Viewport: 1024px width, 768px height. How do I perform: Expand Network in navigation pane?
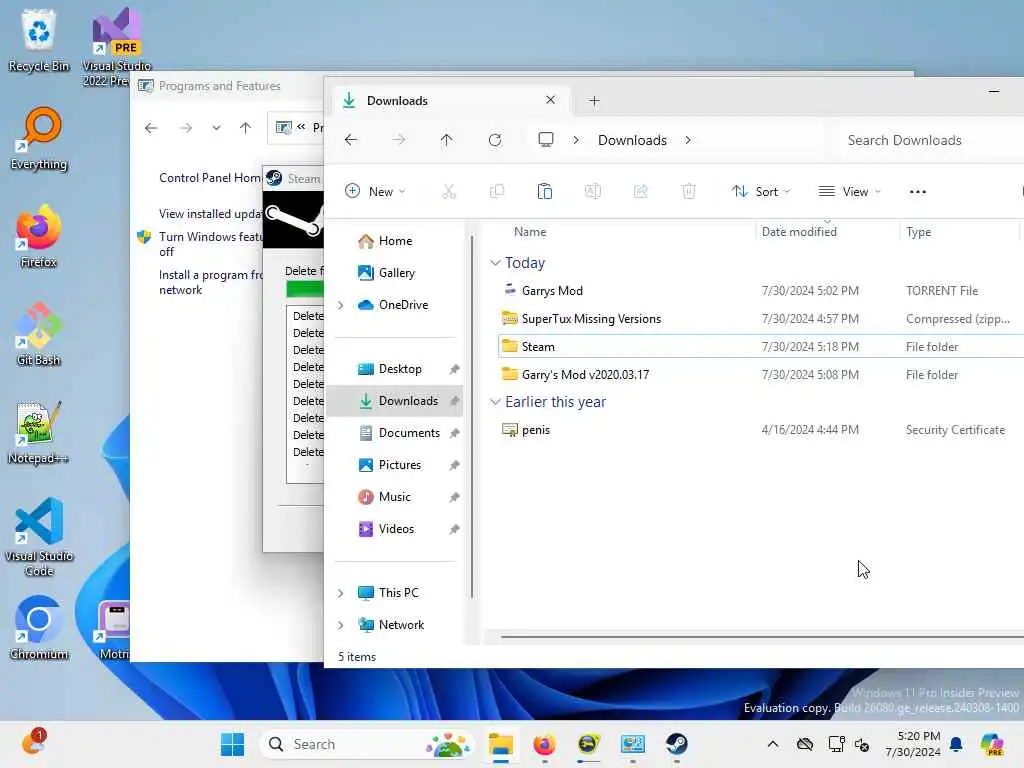pyautogui.click(x=340, y=625)
